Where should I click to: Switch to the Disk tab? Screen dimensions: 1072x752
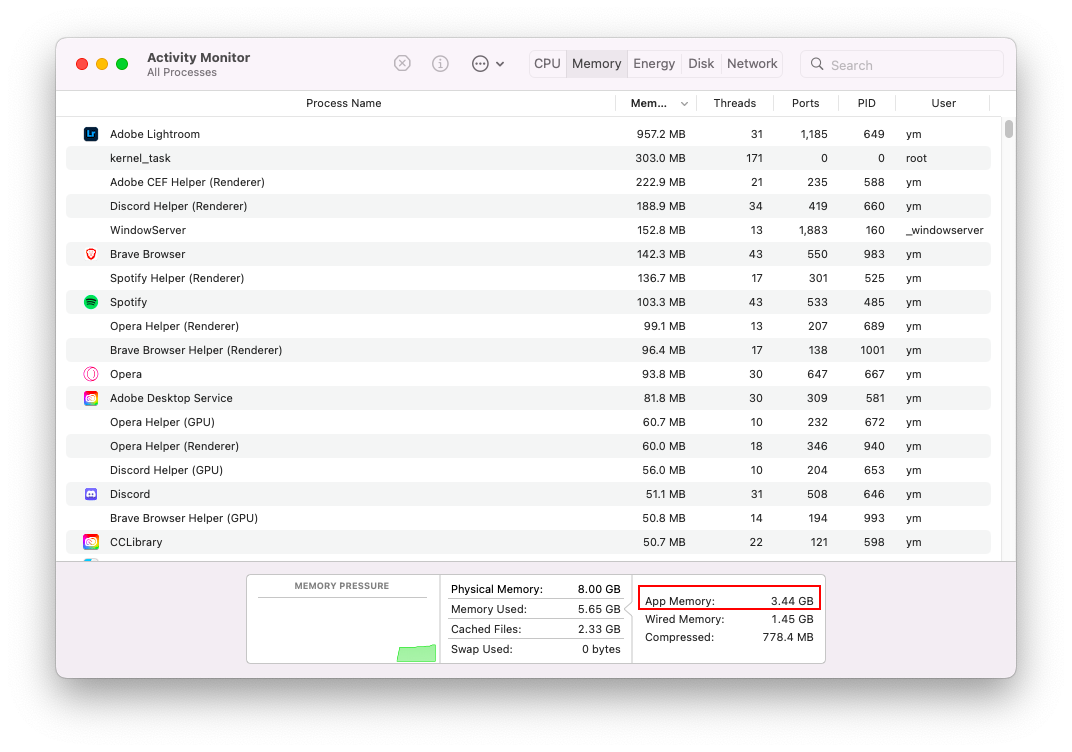coord(701,64)
